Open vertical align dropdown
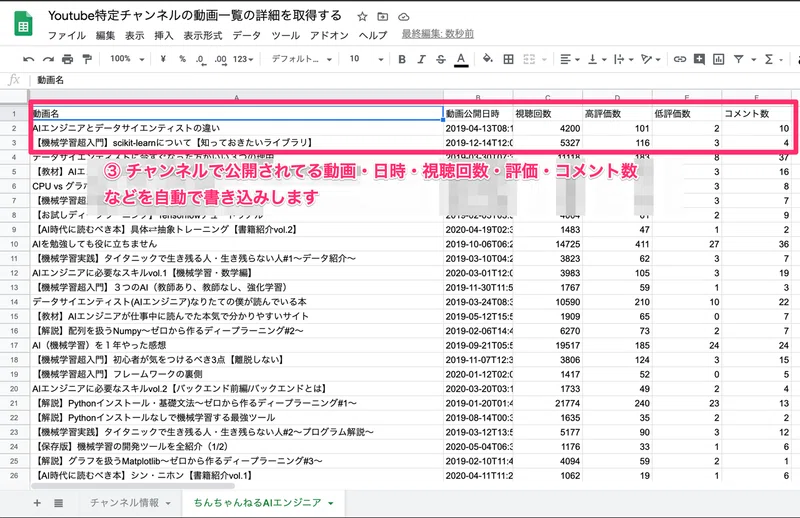This screenshot has height=518, width=800. [597, 59]
